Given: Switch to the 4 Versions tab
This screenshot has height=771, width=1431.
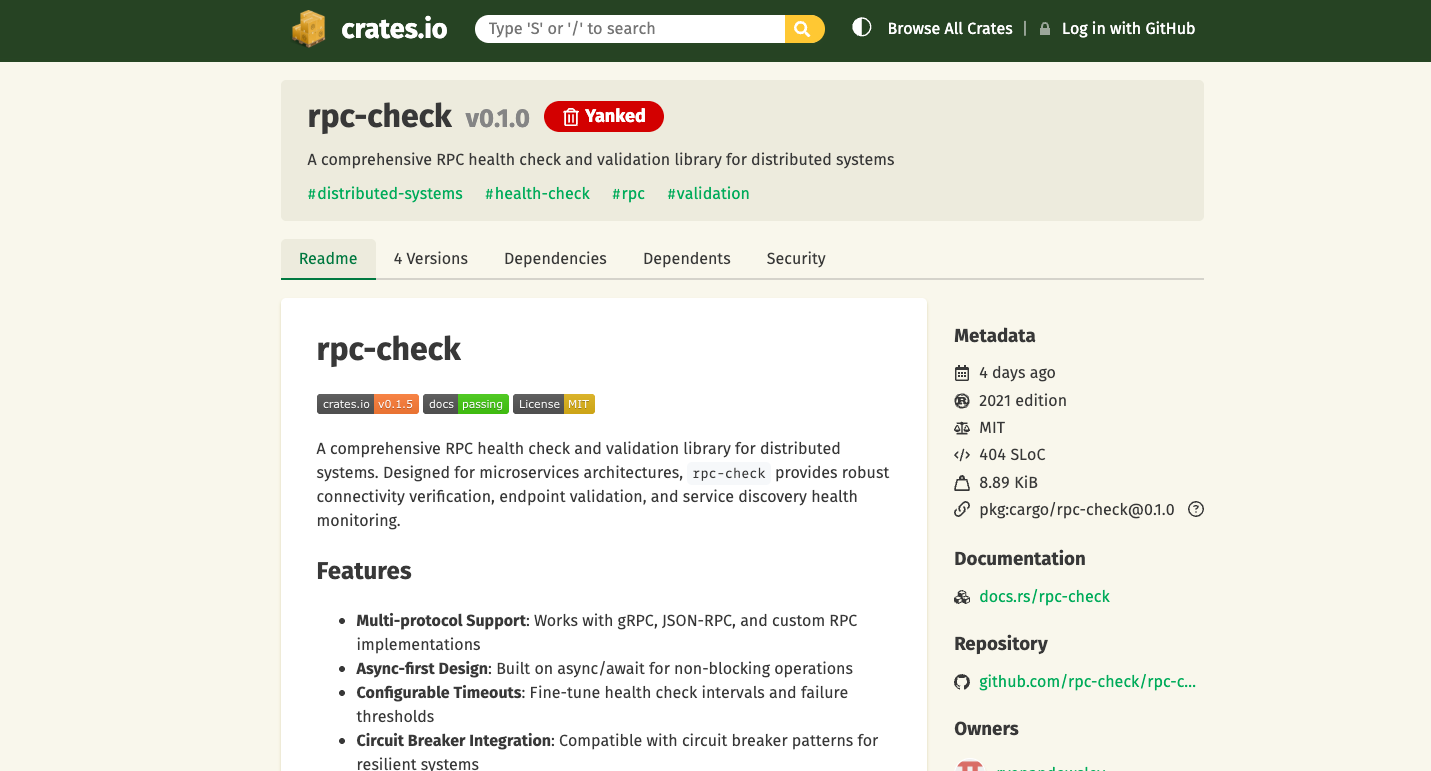Looking at the screenshot, I should click(x=430, y=258).
